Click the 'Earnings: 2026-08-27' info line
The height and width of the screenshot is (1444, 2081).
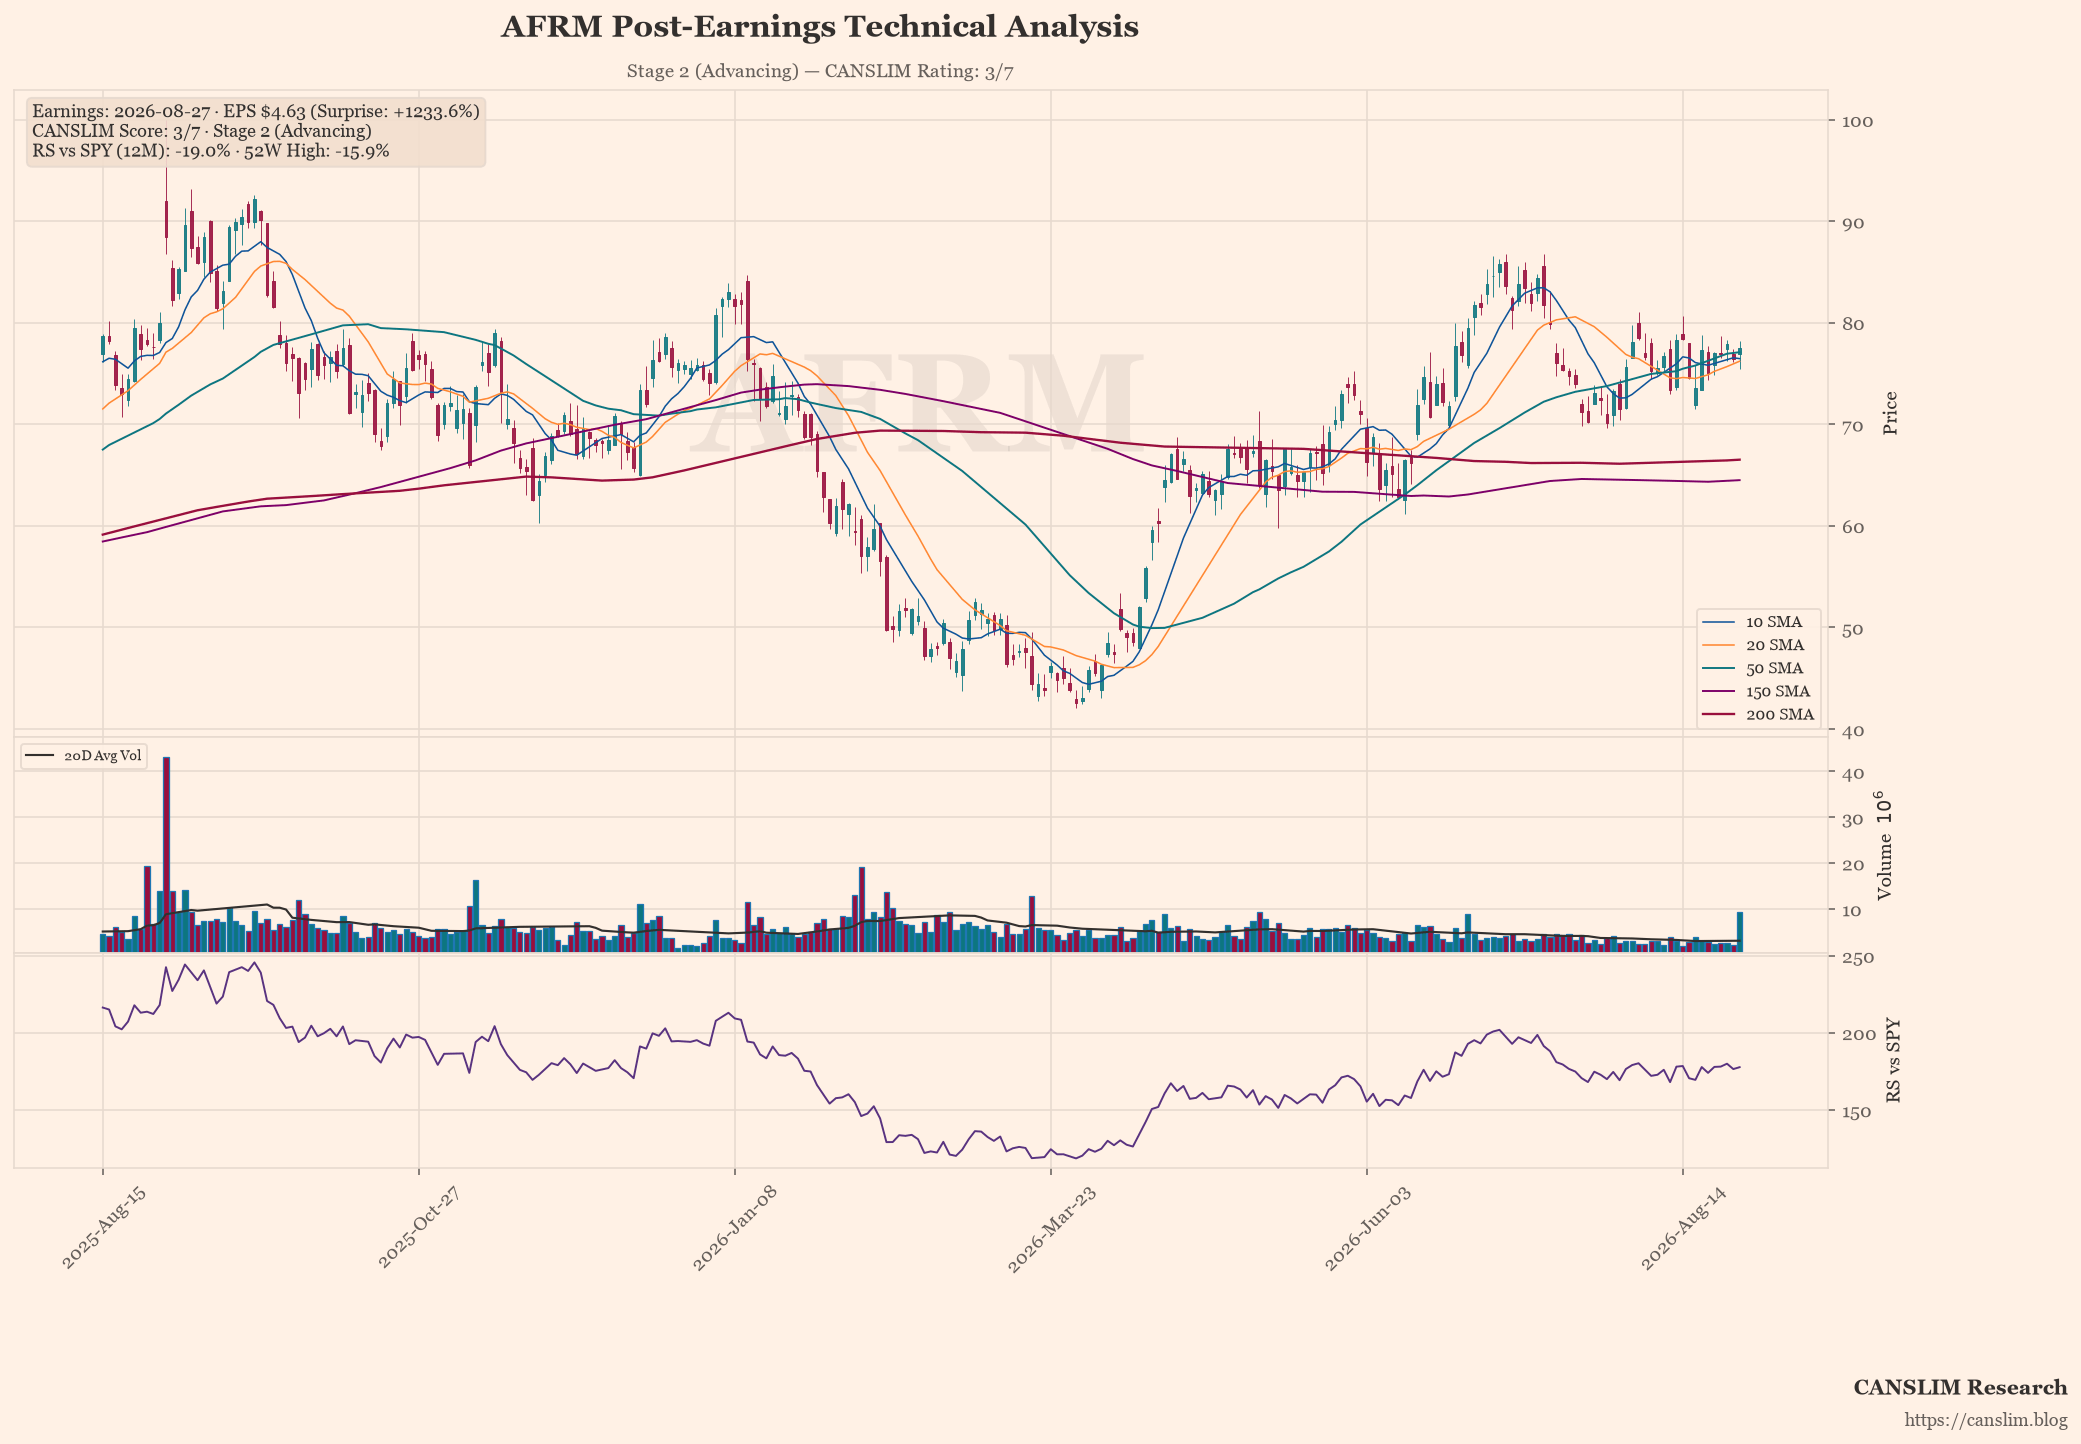point(256,111)
